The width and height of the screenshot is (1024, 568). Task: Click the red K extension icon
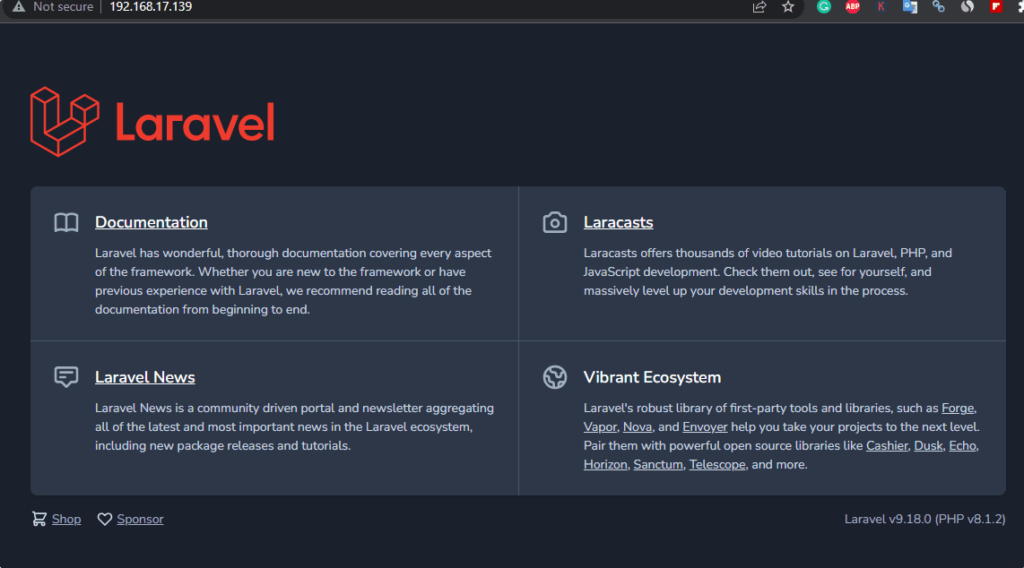(881, 7)
